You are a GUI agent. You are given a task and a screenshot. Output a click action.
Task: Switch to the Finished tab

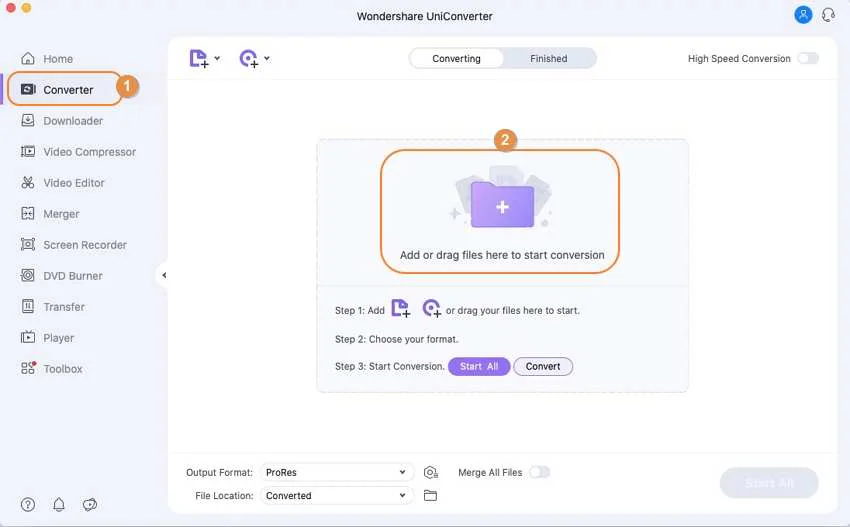549,59
